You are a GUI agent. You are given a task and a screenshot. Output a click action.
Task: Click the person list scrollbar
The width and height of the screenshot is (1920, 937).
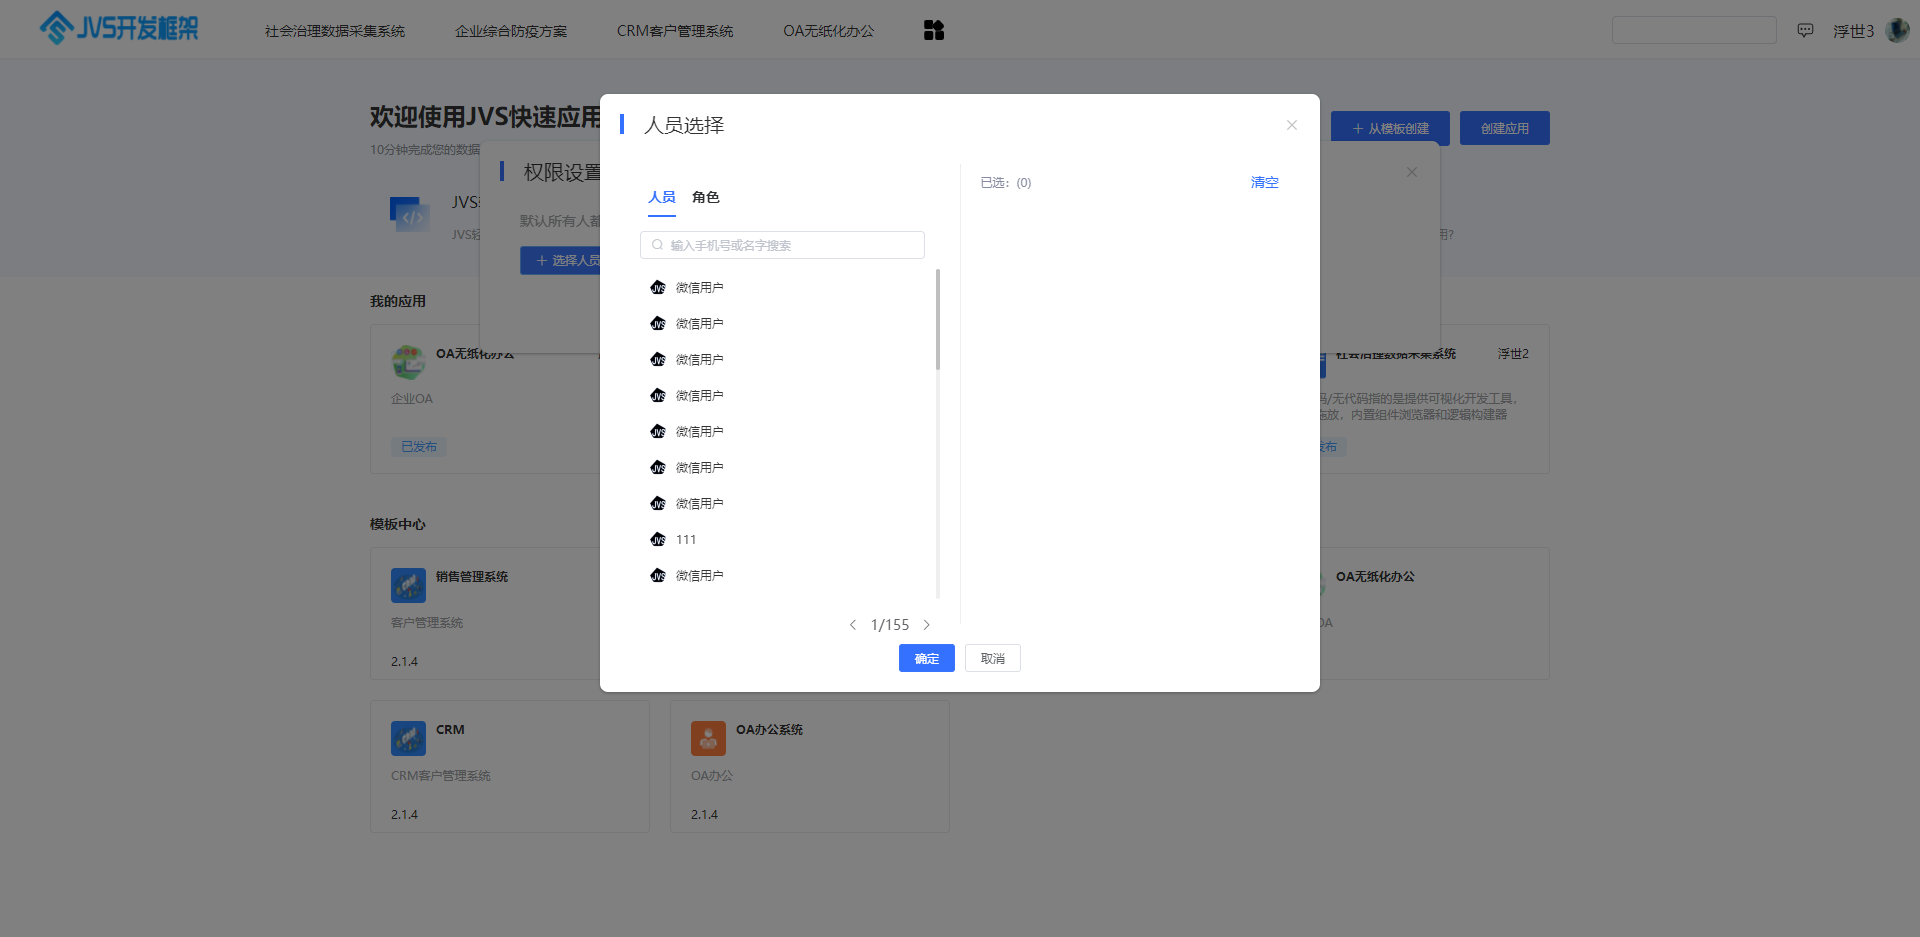tap(938, 320)
